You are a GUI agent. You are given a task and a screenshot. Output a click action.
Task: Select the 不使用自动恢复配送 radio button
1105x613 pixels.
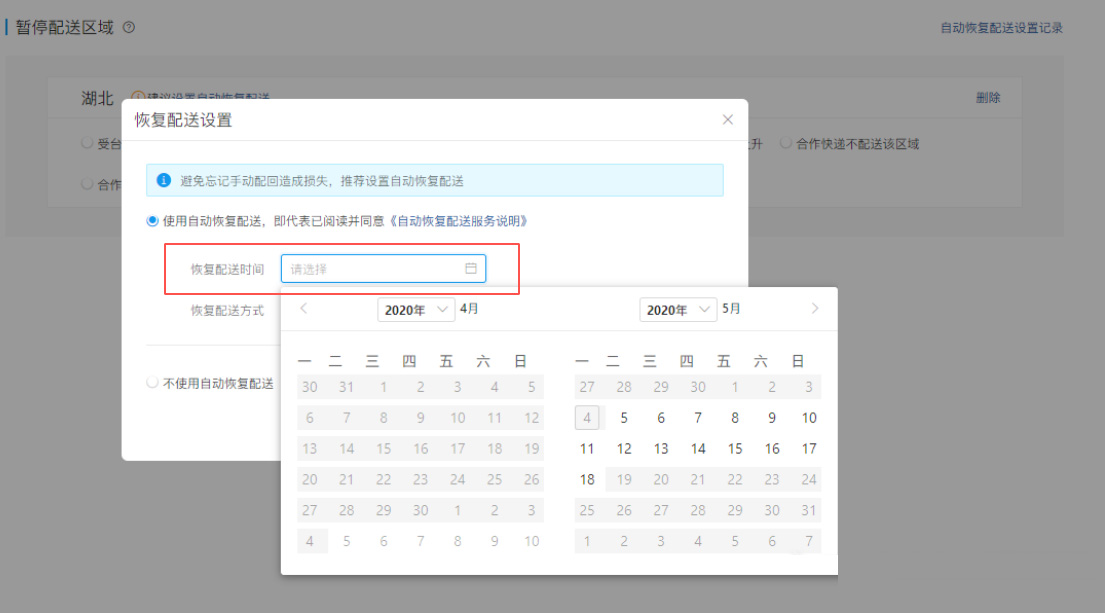152,381
